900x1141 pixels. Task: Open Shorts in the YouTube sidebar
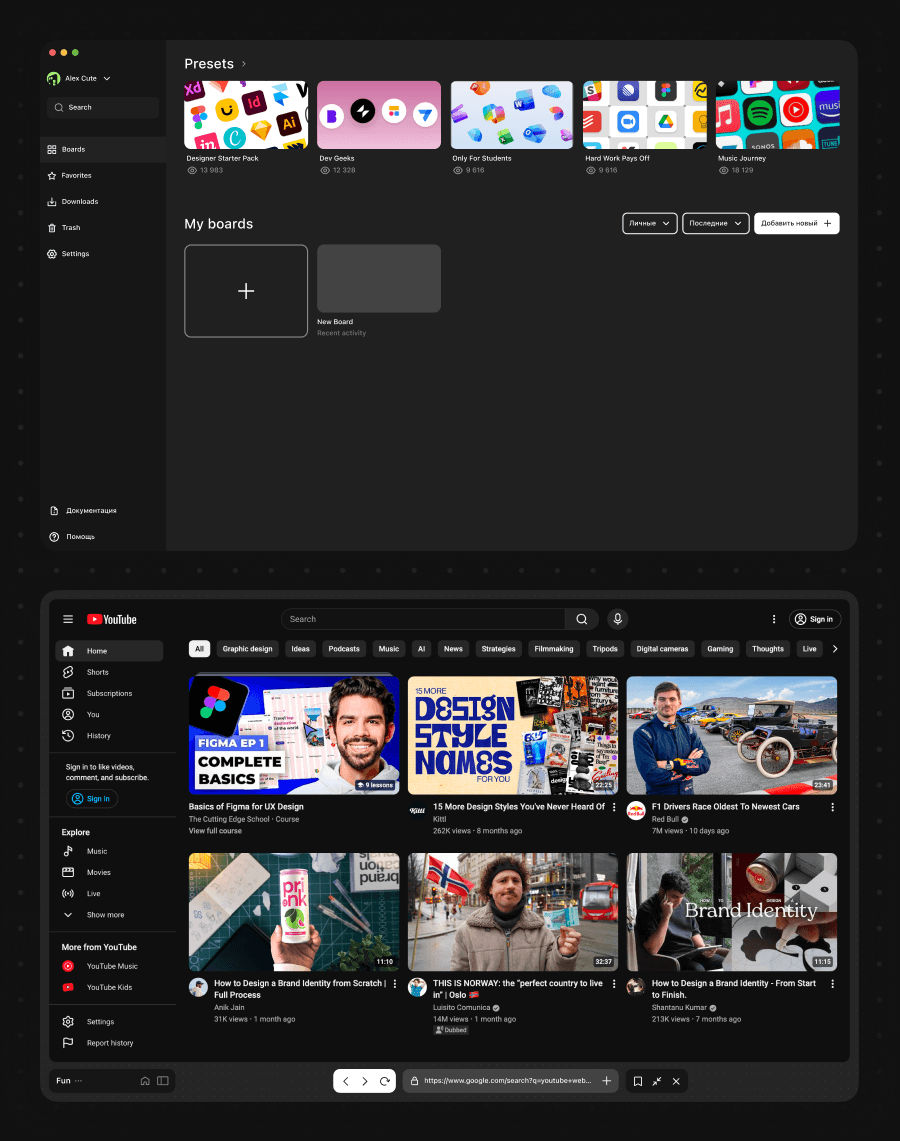(97, 672)
